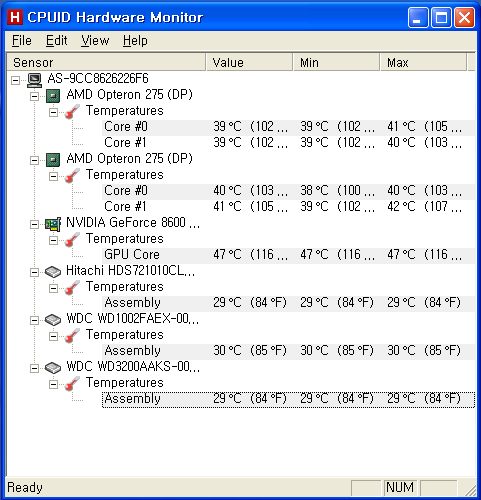This screenshot has height=500, width=481.
Task: Collapse the WDC WD1002FAEX drive node
Action: [x=34, y=320]
